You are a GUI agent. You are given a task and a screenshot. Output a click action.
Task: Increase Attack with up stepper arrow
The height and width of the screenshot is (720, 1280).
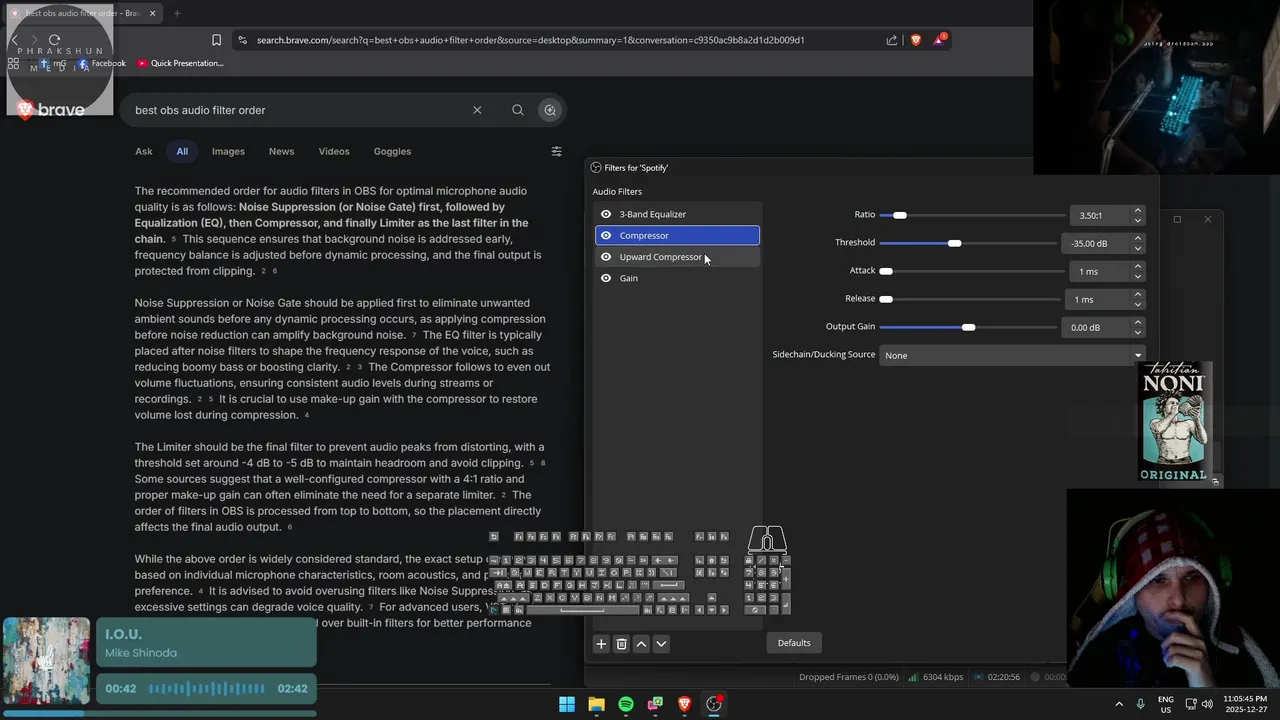coord(1137,267)
